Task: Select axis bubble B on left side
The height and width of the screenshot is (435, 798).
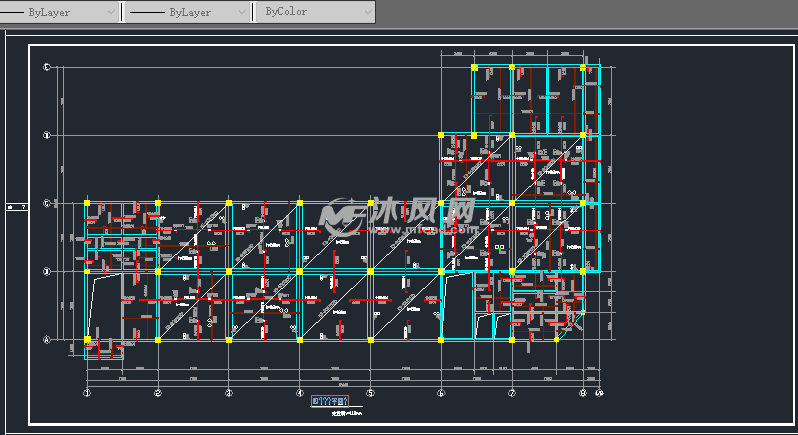Action: tap(46, 271)
